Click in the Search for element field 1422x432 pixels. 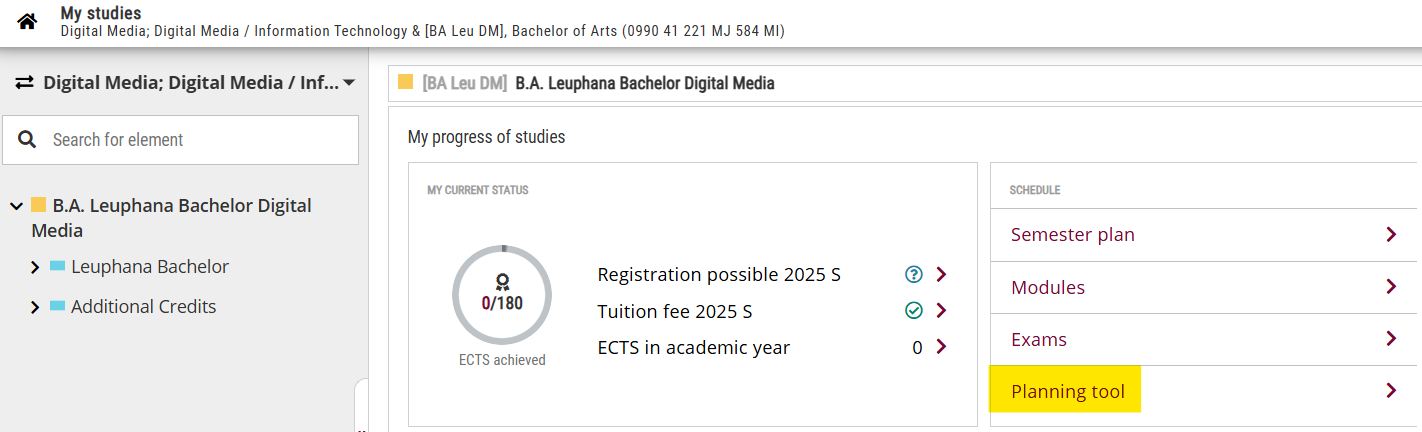180,140
